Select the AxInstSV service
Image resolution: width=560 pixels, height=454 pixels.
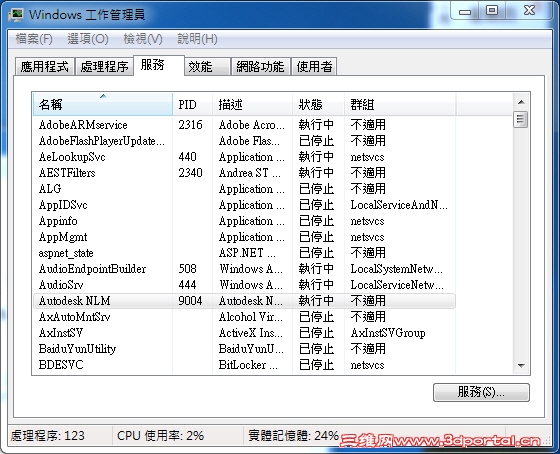(x=244, y=333)
